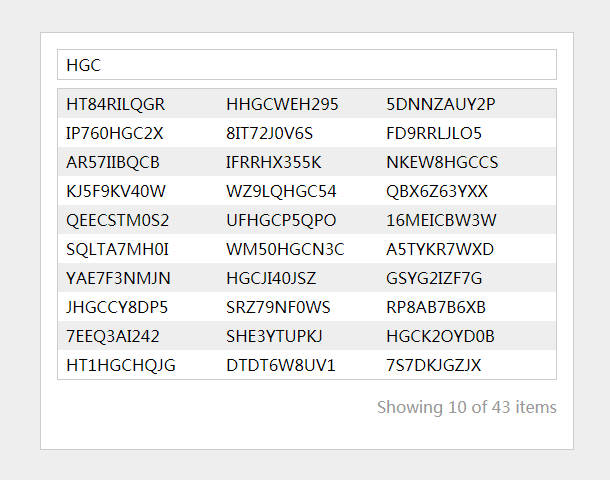
Task: Select the HHGCWEH295 cell
Action: pyautogui.click(x=282, y=104)
